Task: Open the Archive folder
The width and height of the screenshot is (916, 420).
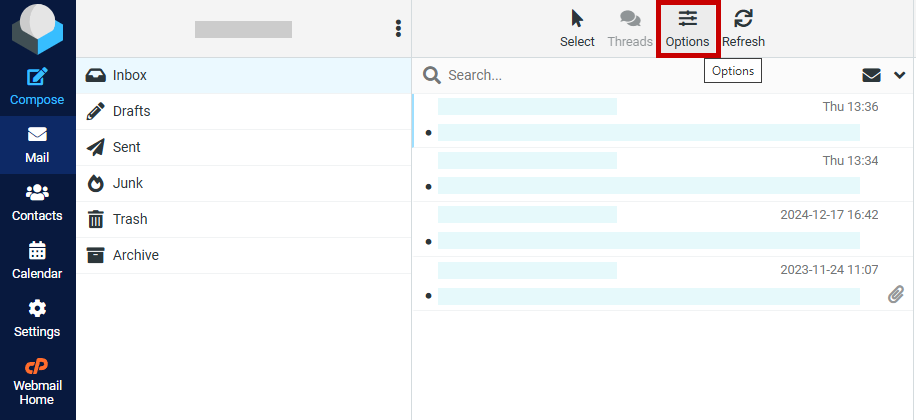Action: (x=244, y=255)
